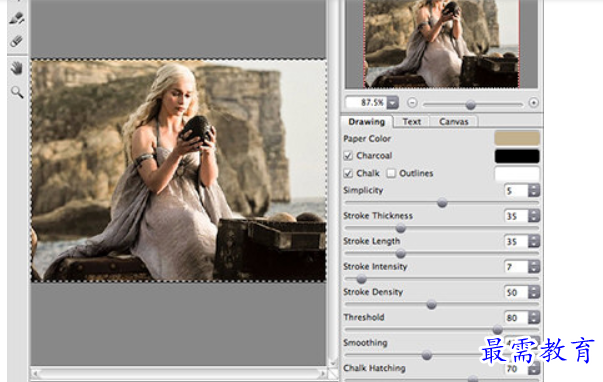Click the Threshold value field
The image size is (603, 382).
tap(516, 317)
